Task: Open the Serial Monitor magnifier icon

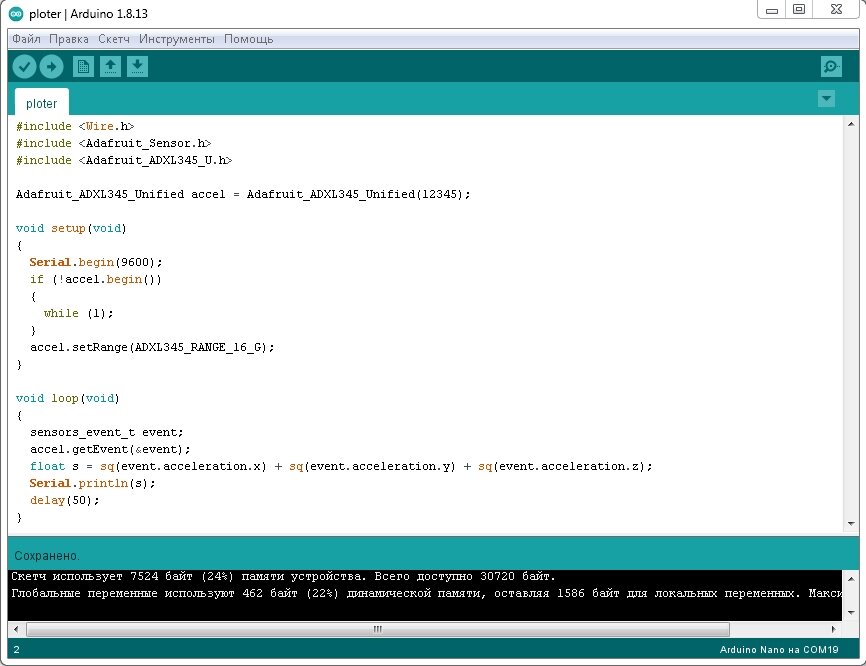Action: 831,67
